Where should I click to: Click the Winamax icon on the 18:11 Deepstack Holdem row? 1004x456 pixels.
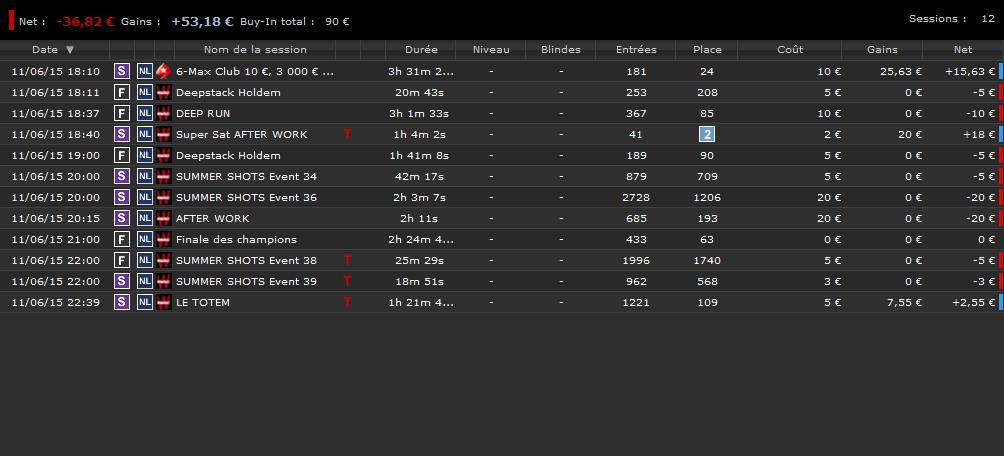click(x=164, y=92)
